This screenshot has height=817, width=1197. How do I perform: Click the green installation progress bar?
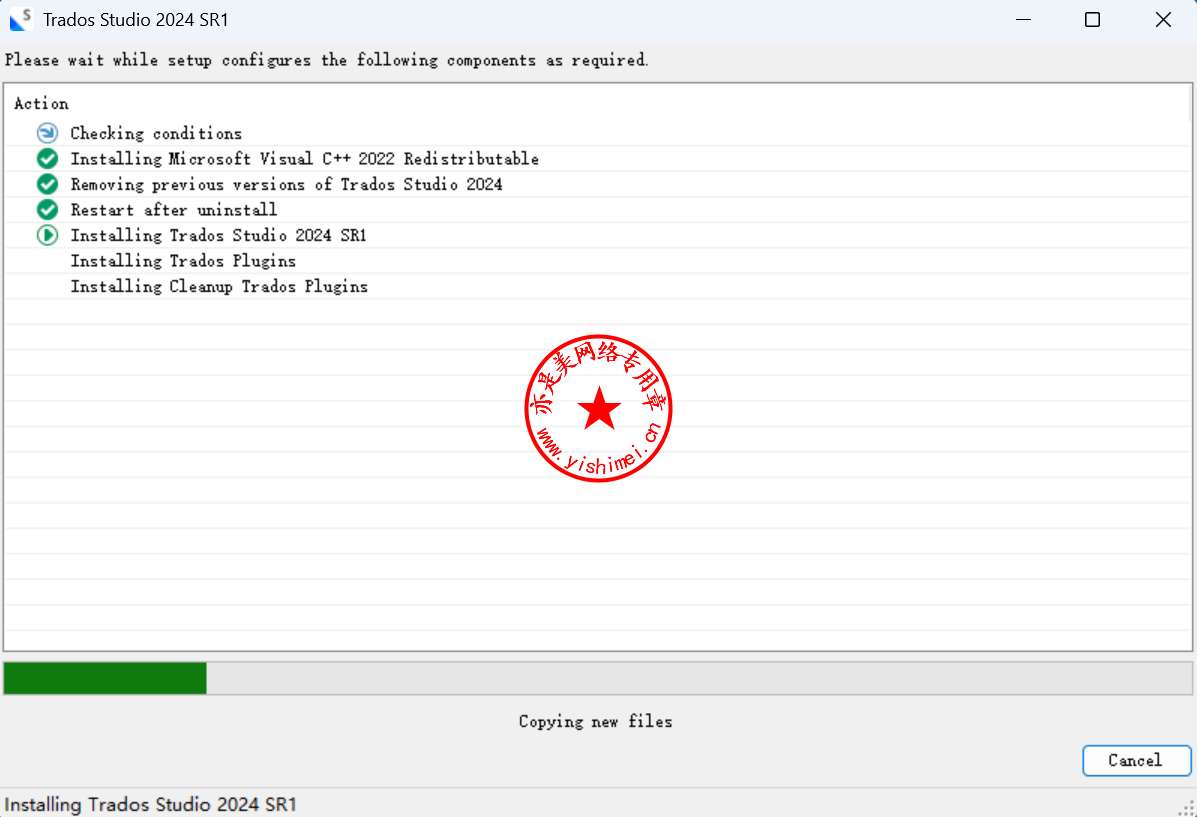pos(105,678)
